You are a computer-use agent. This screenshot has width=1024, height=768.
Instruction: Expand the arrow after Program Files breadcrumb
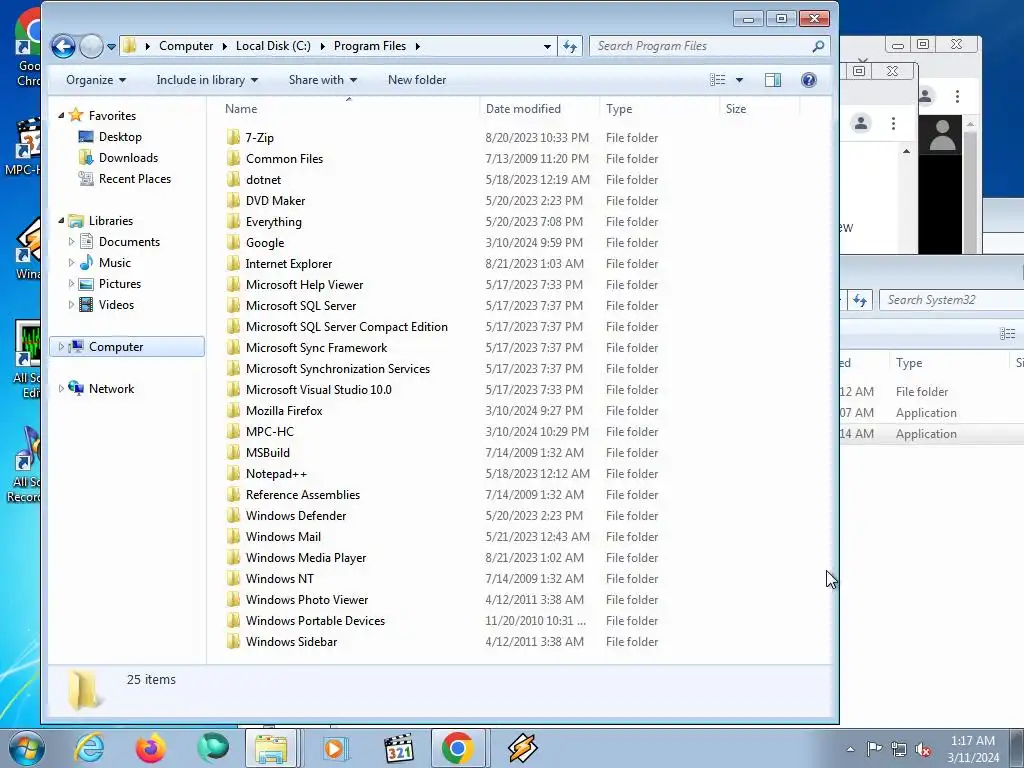tap(417, 46)
